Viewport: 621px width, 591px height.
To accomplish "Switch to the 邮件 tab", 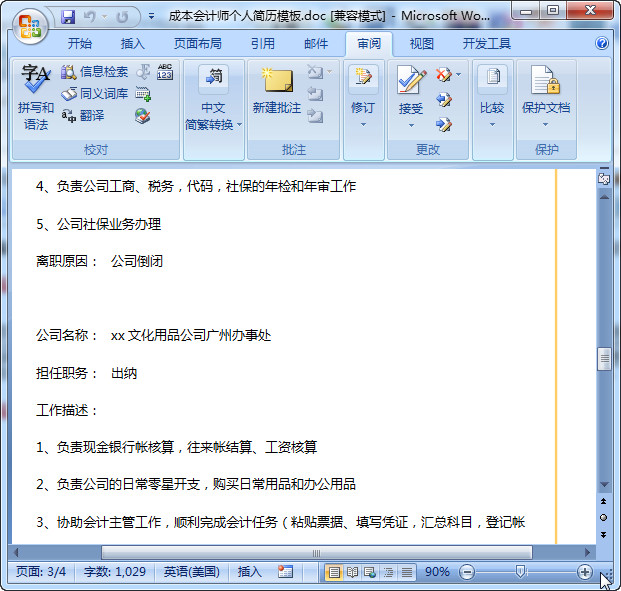I will click(x=316, y=43).
